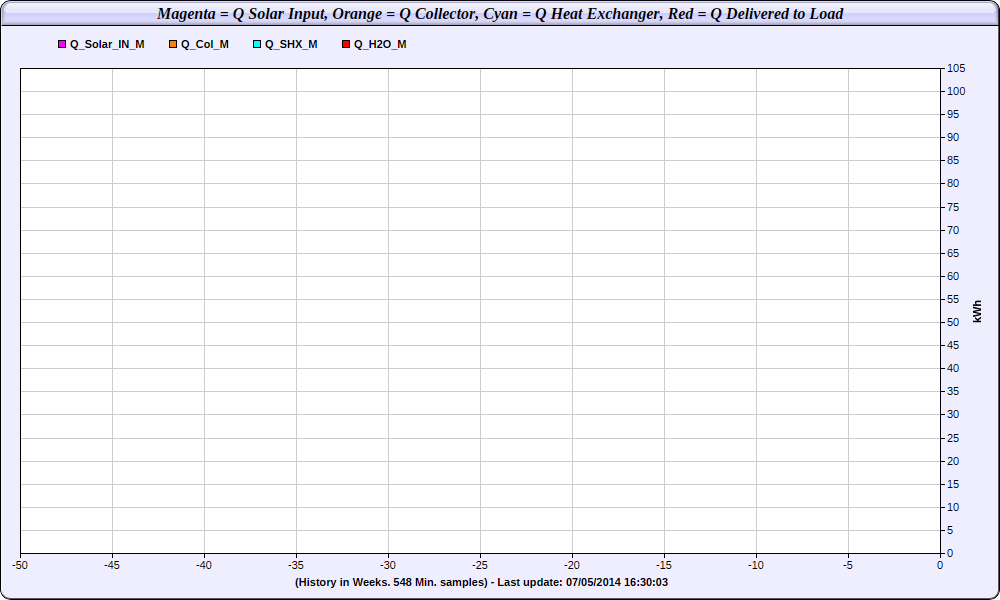Click the 105 y-axis tick label
1000x600 pixels.
tap(956, 68)
